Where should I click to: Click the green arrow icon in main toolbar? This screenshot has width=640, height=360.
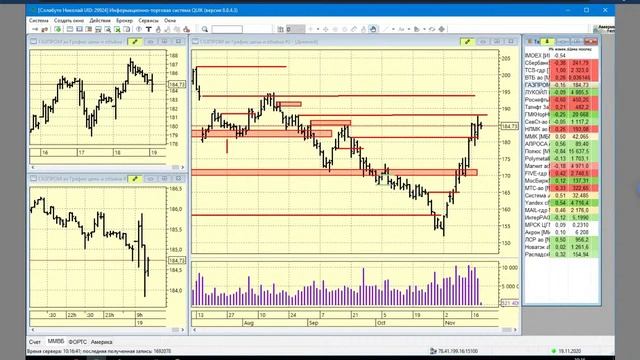pos(58,29)
